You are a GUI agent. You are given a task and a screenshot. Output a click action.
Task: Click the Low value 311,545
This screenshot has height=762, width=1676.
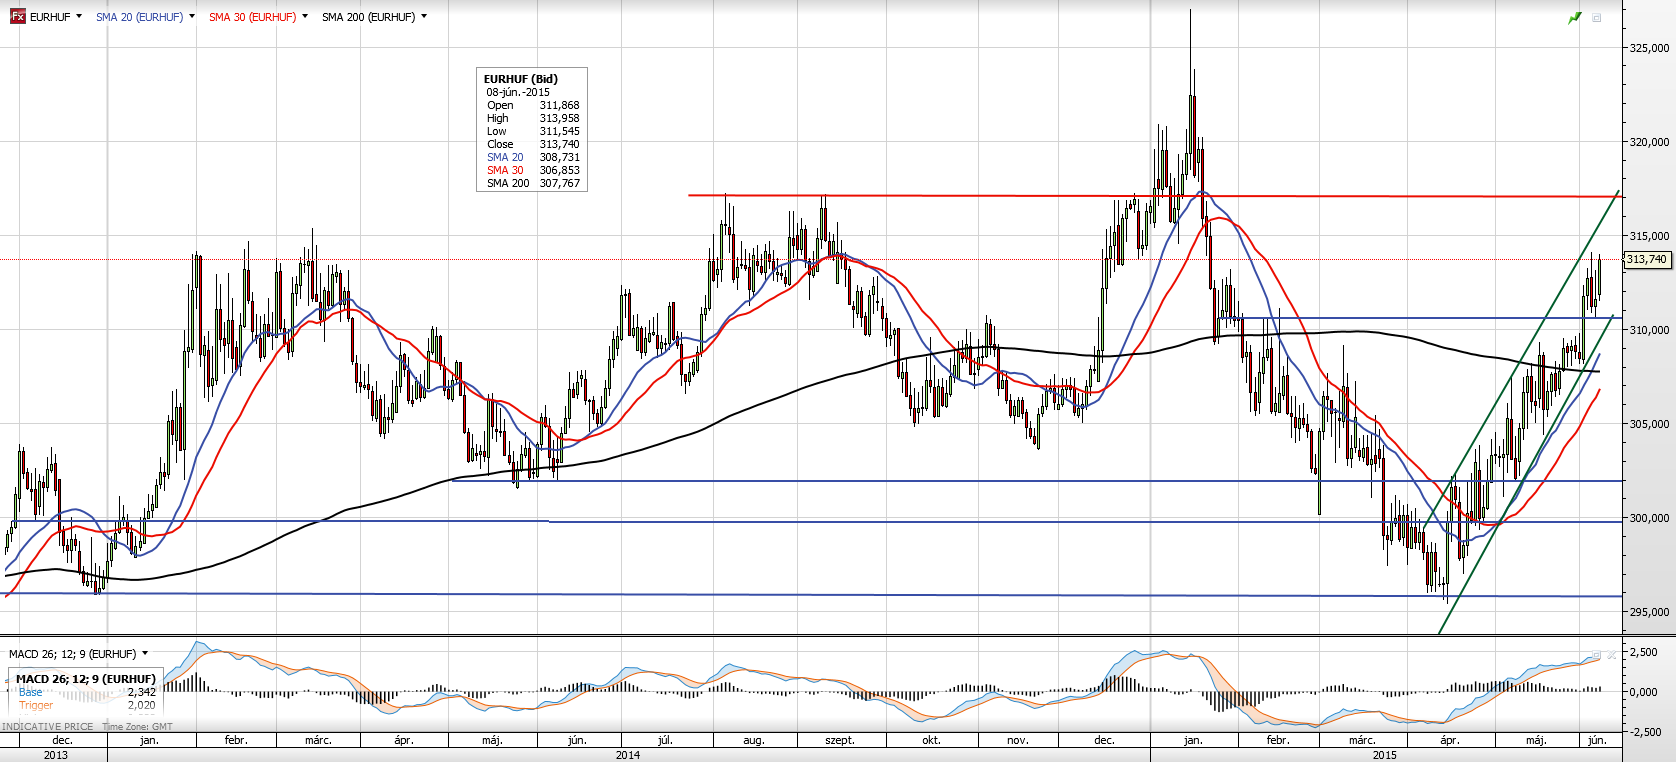560,131
